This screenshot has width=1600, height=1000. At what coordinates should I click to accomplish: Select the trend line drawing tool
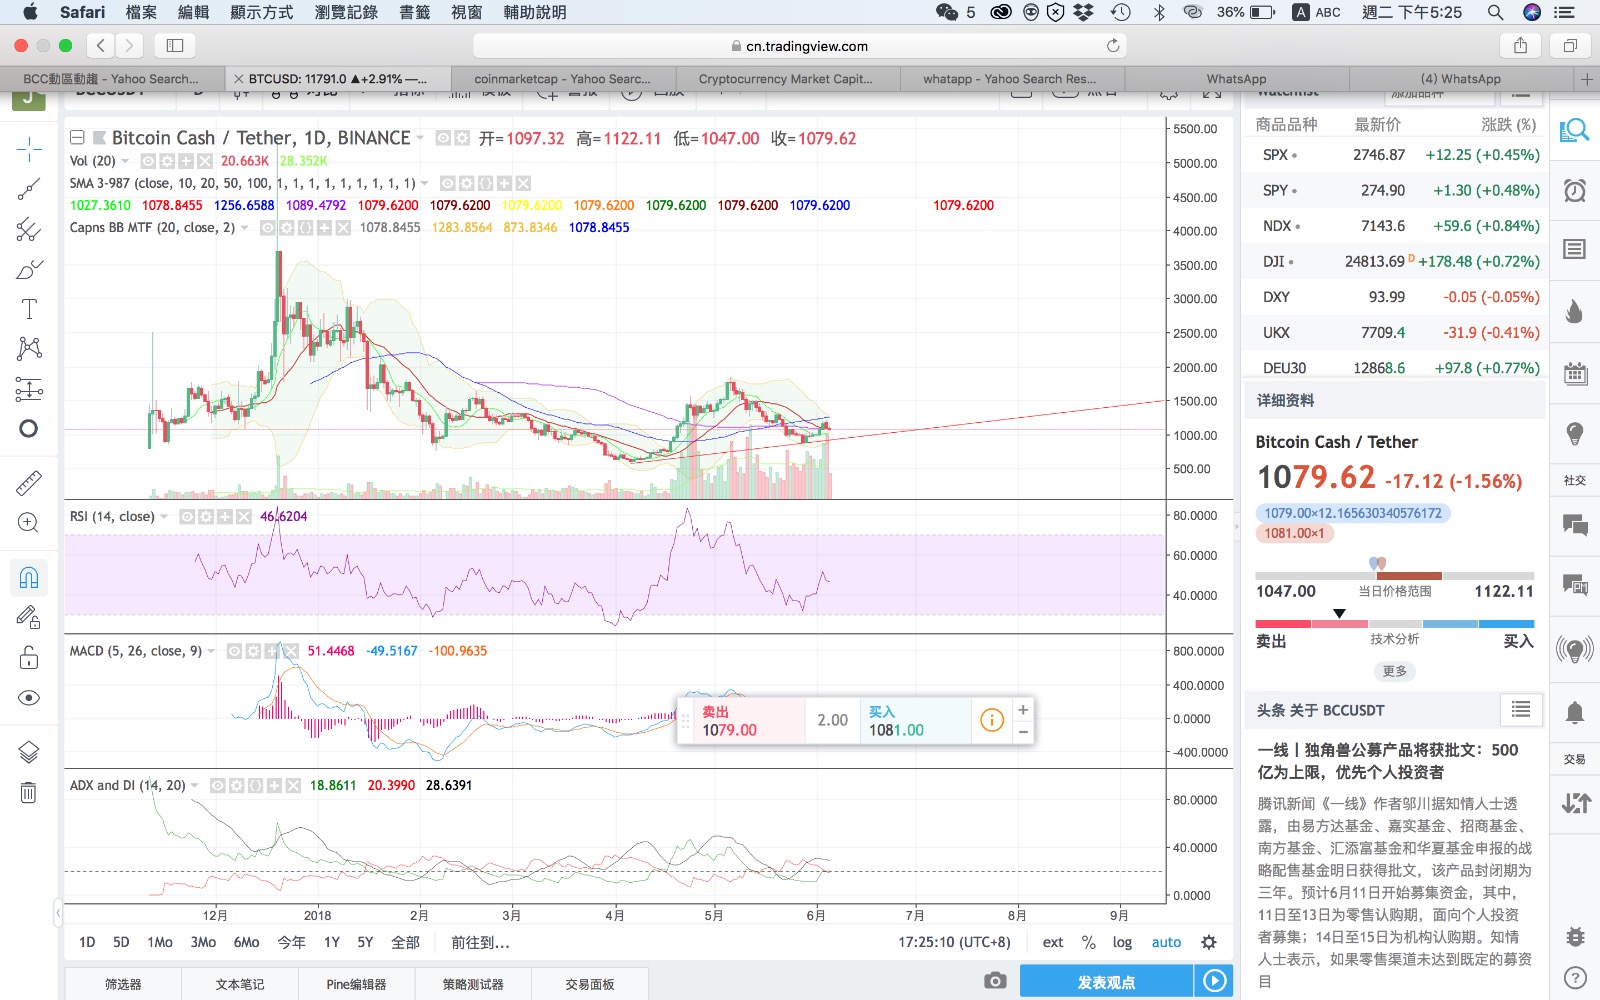tap(29, 189)
